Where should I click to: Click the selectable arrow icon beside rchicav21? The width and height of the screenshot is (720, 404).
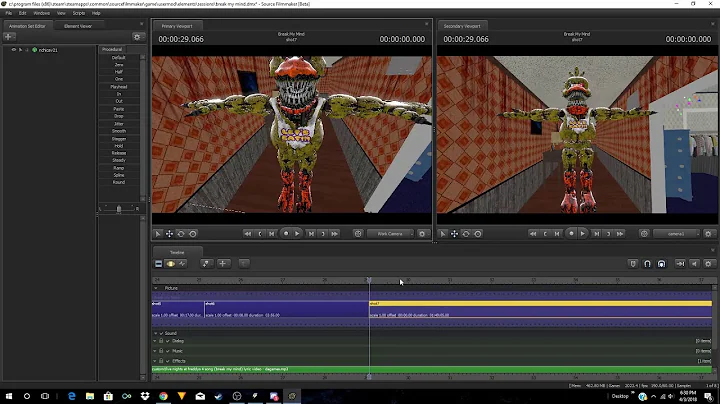pyautogui.click(x=20, y=50)
